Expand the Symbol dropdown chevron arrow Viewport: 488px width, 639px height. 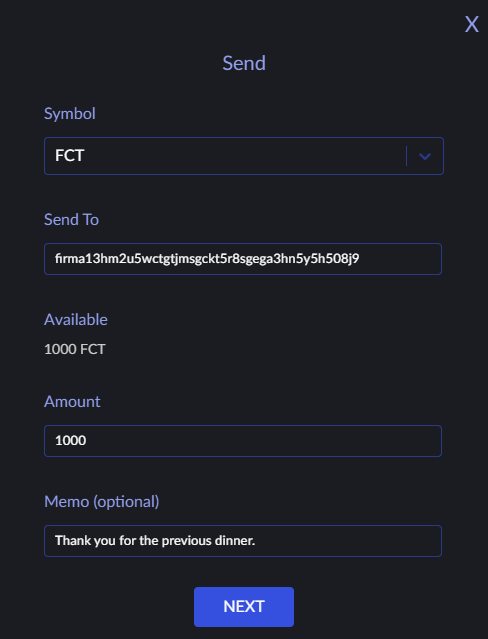(x=425, y=156)
